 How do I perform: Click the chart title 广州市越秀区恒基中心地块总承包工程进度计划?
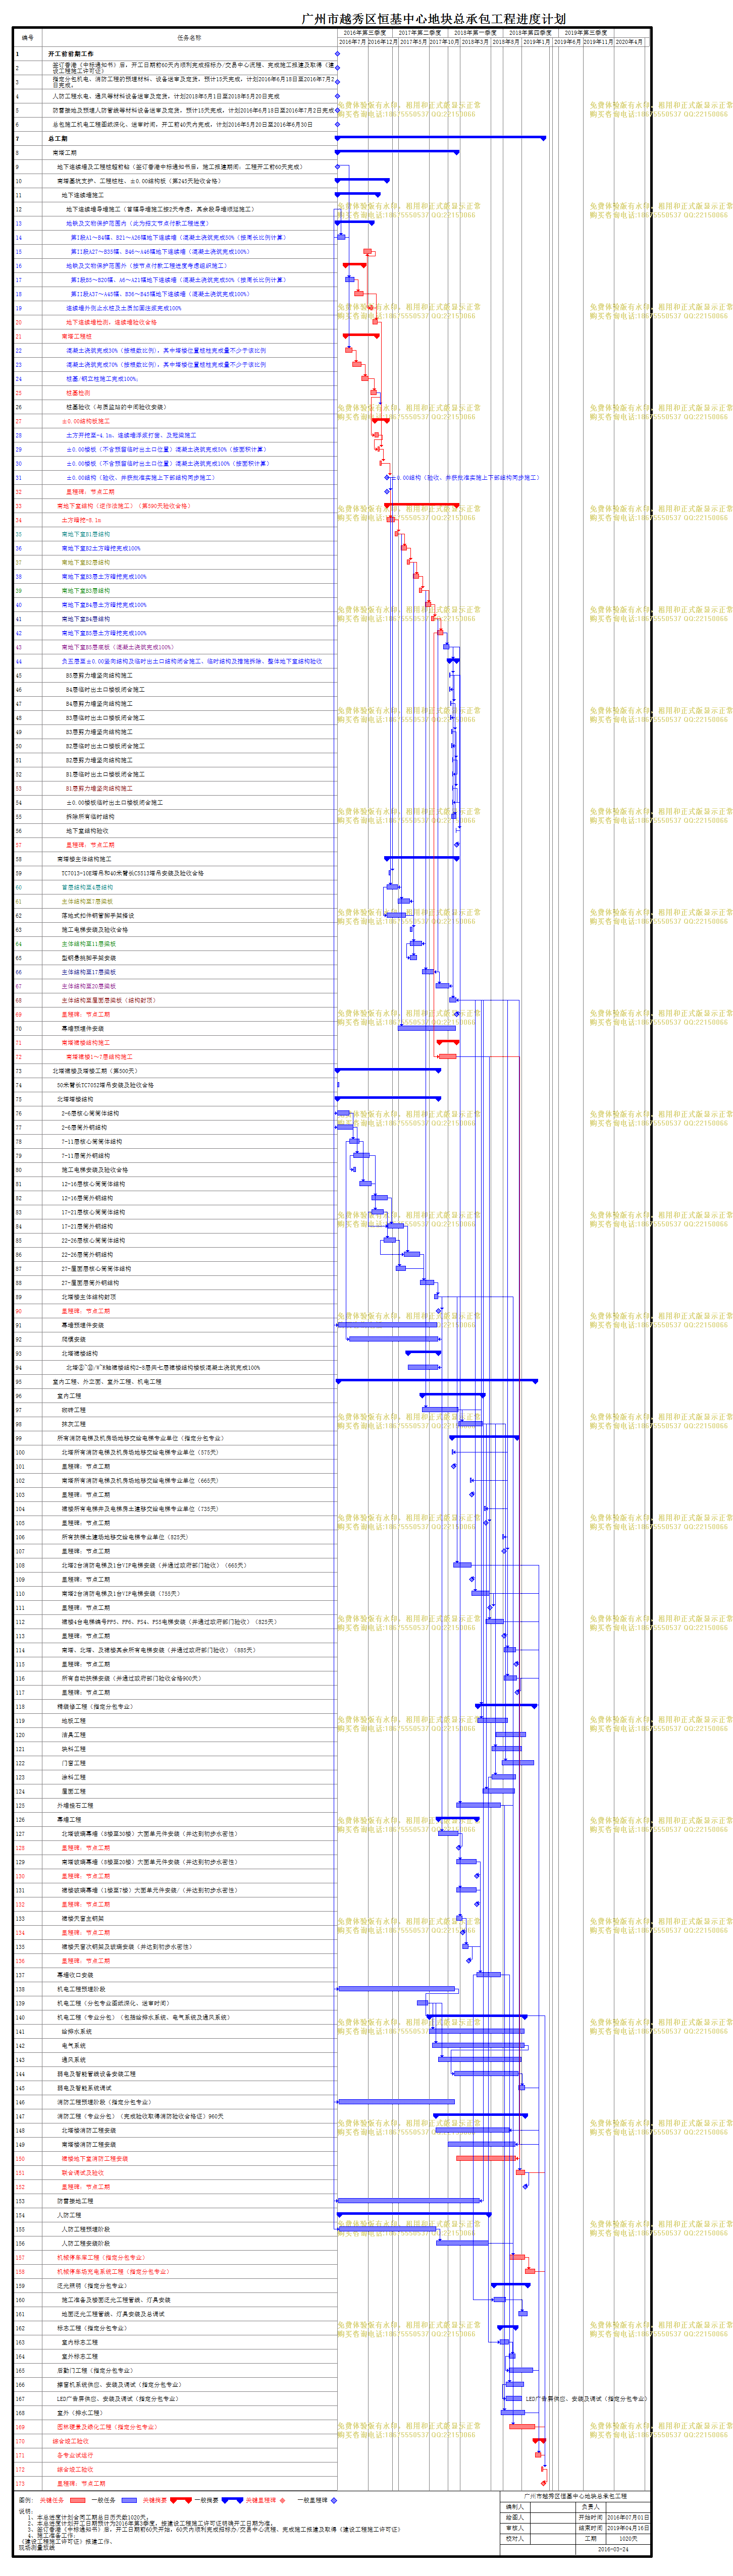pos(433,18)
